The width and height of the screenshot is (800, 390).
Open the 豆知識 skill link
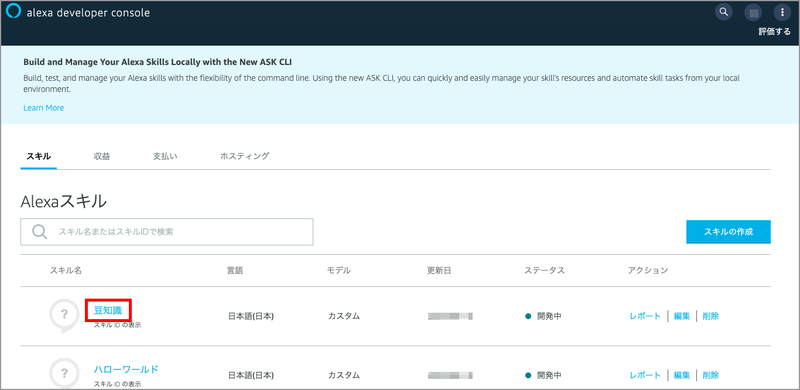click(108, 310)
